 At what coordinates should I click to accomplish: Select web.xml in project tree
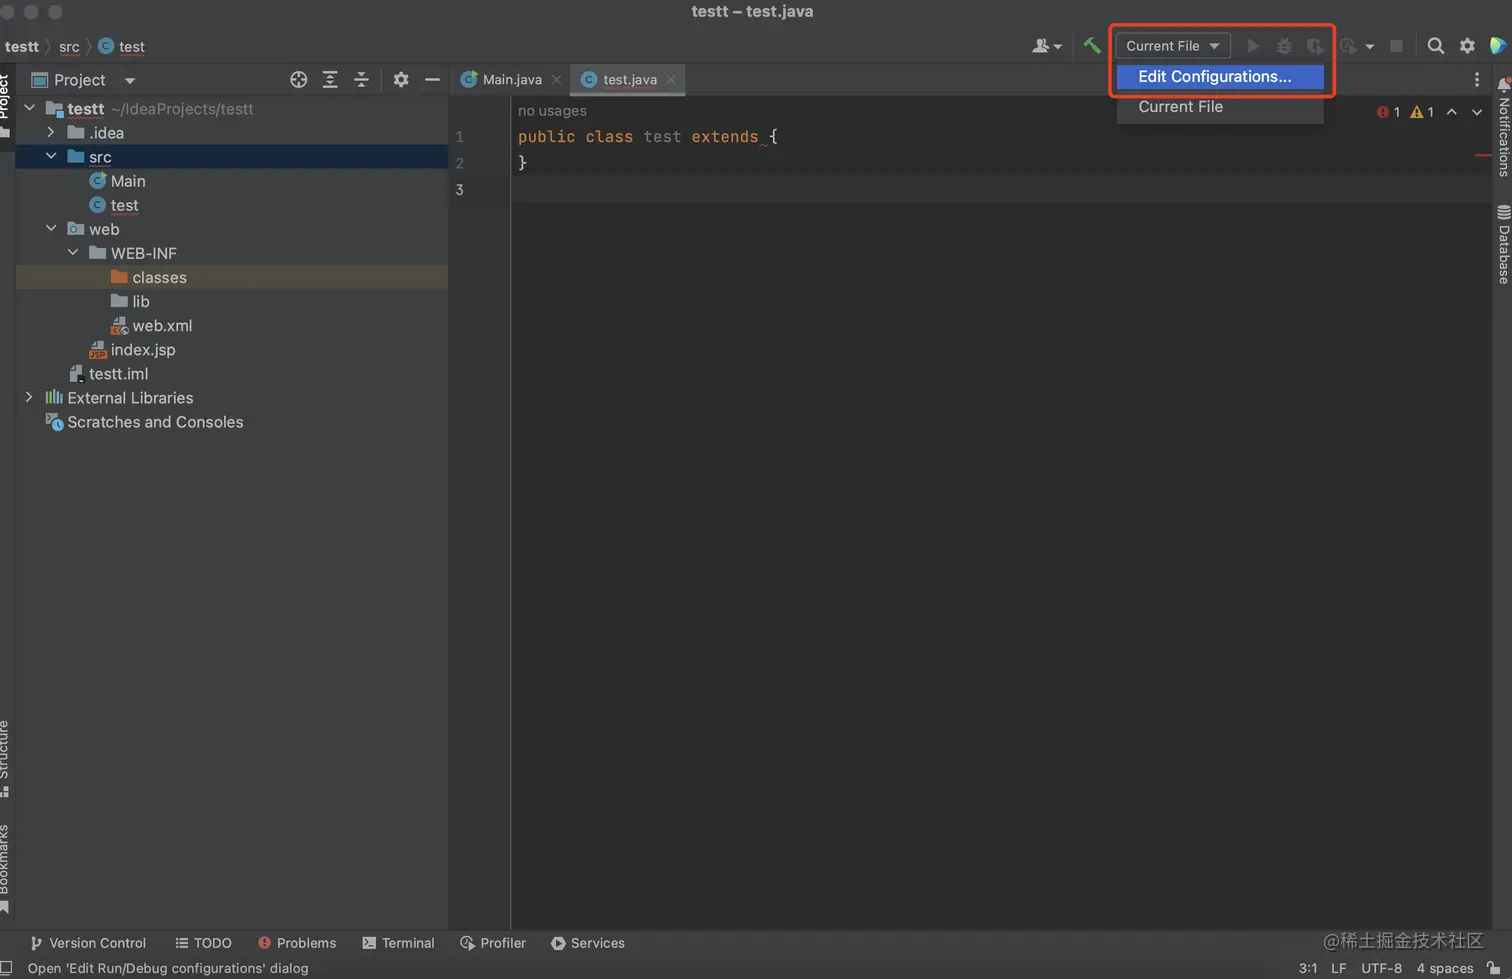coord(162,325)
